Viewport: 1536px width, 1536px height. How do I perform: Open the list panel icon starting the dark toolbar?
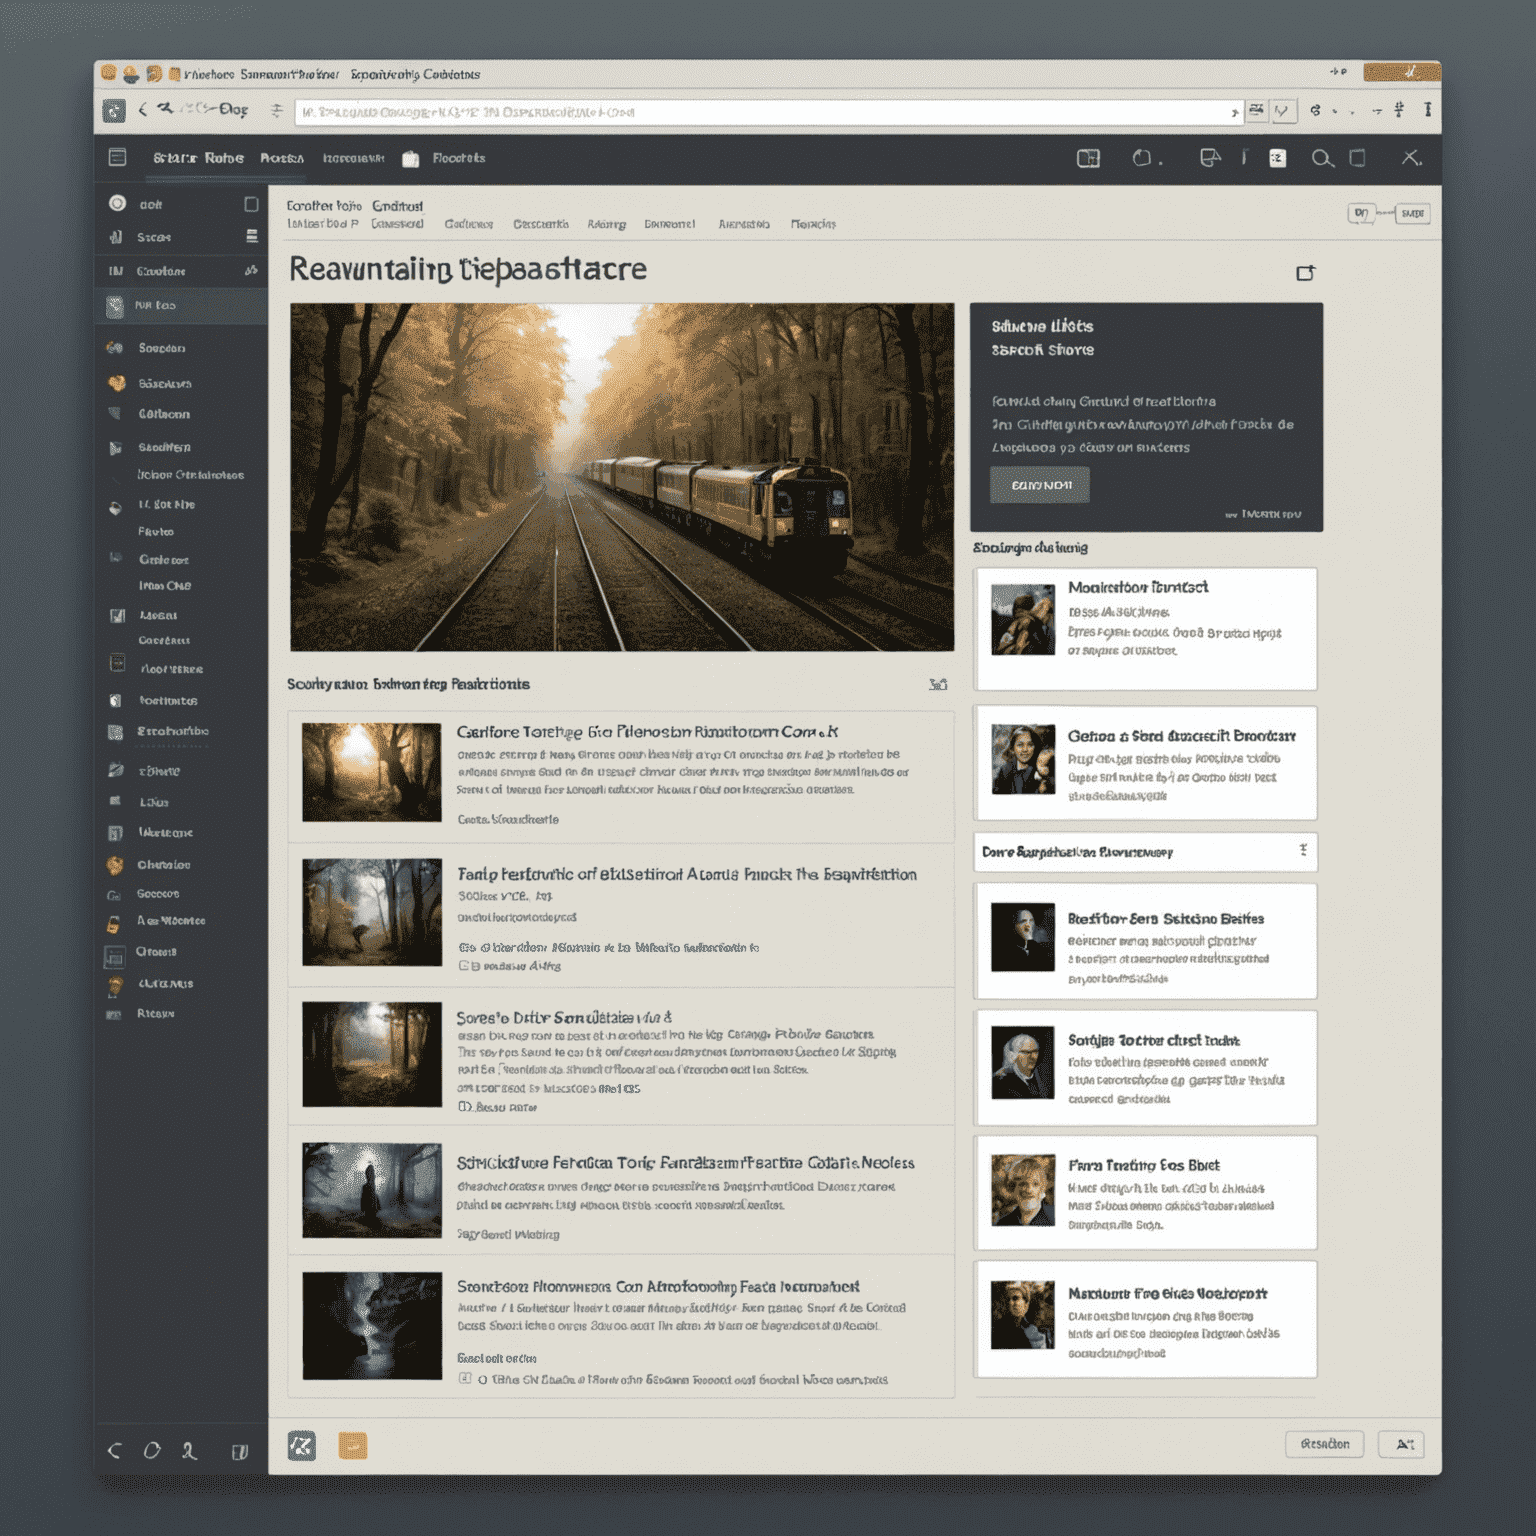pyautogui.click(x=117, y=157)
